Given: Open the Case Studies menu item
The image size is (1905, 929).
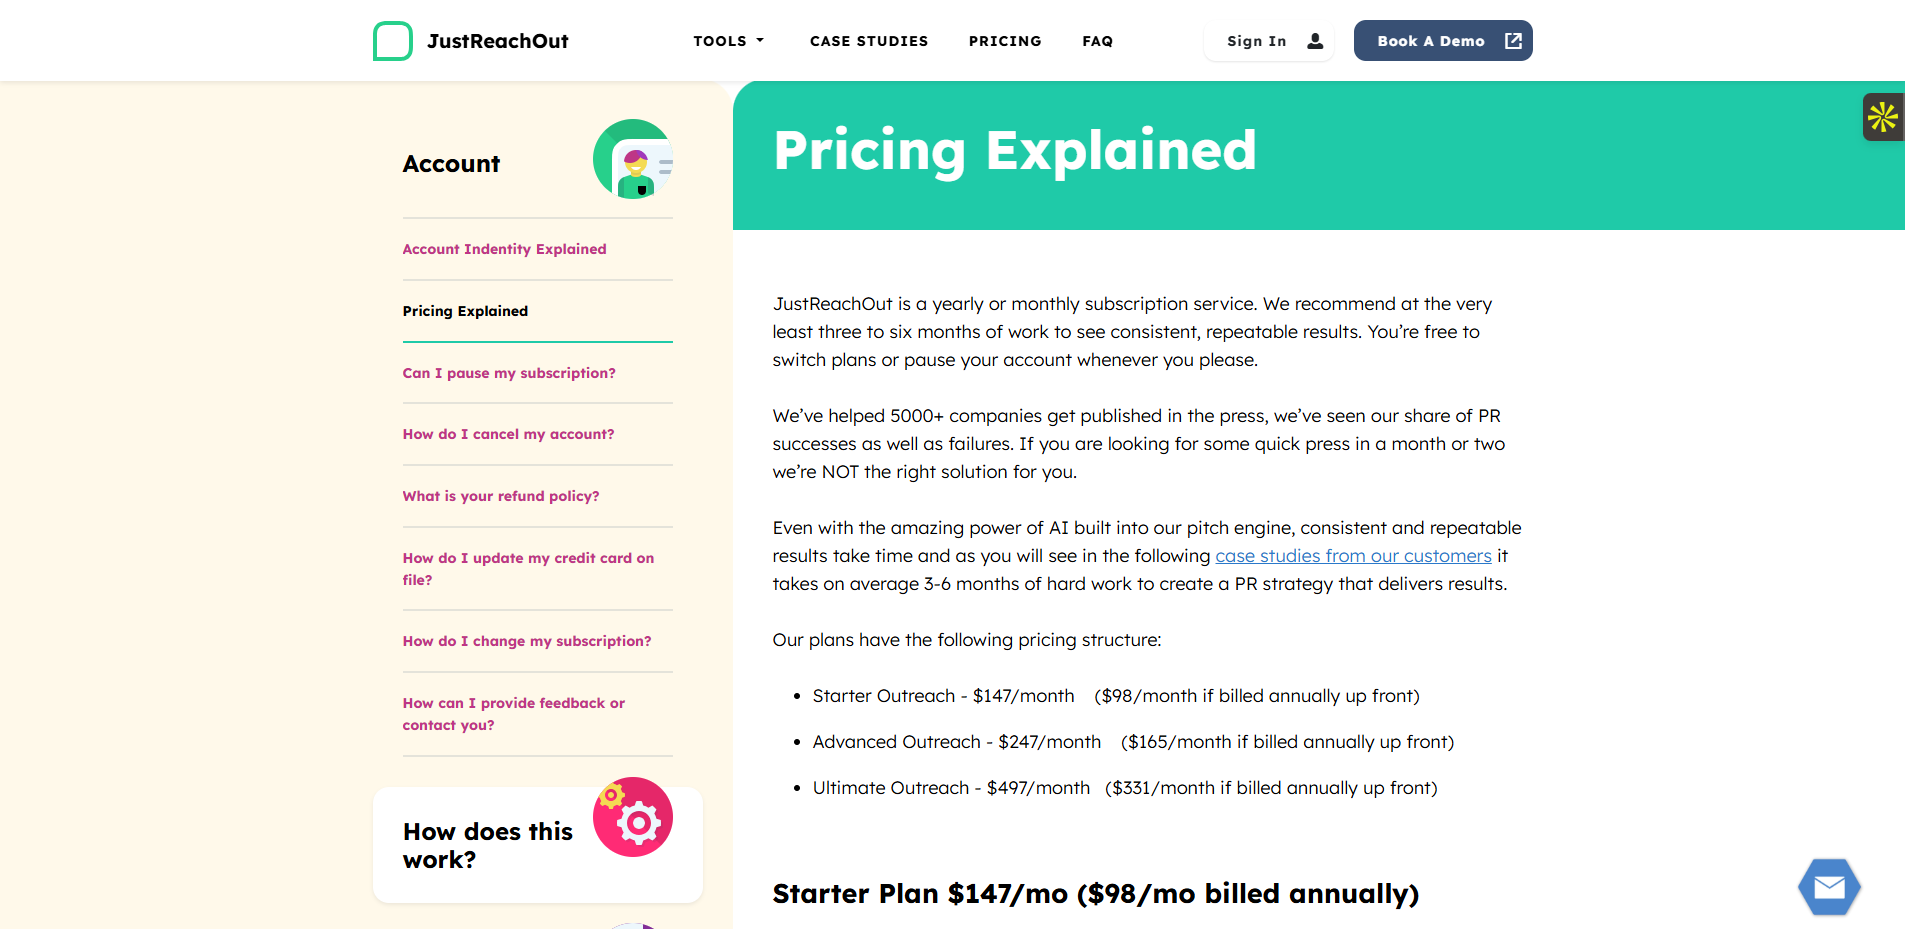Looking at the screenshot, I should click(x=869, y=41).
